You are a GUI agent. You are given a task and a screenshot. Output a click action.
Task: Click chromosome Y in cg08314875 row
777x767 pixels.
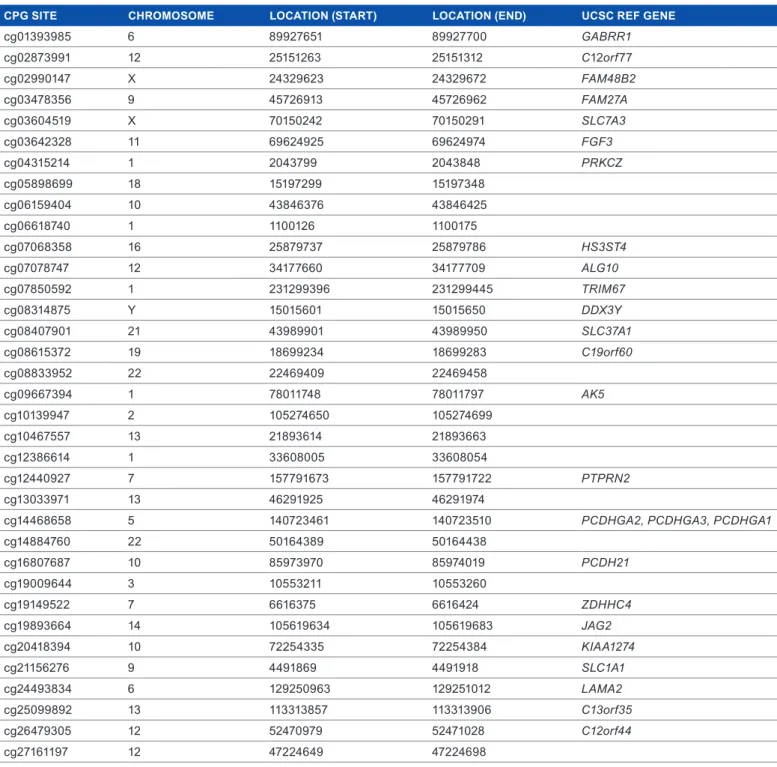pyautogui.click(x=131, y=310)
